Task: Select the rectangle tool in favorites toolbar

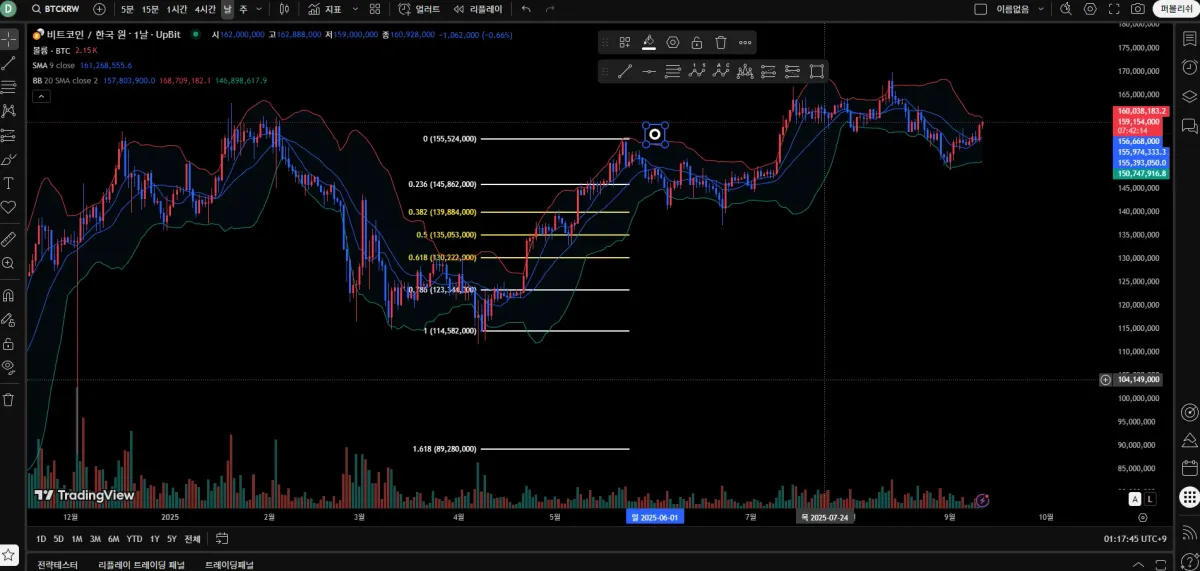Action: coord(817,71)
